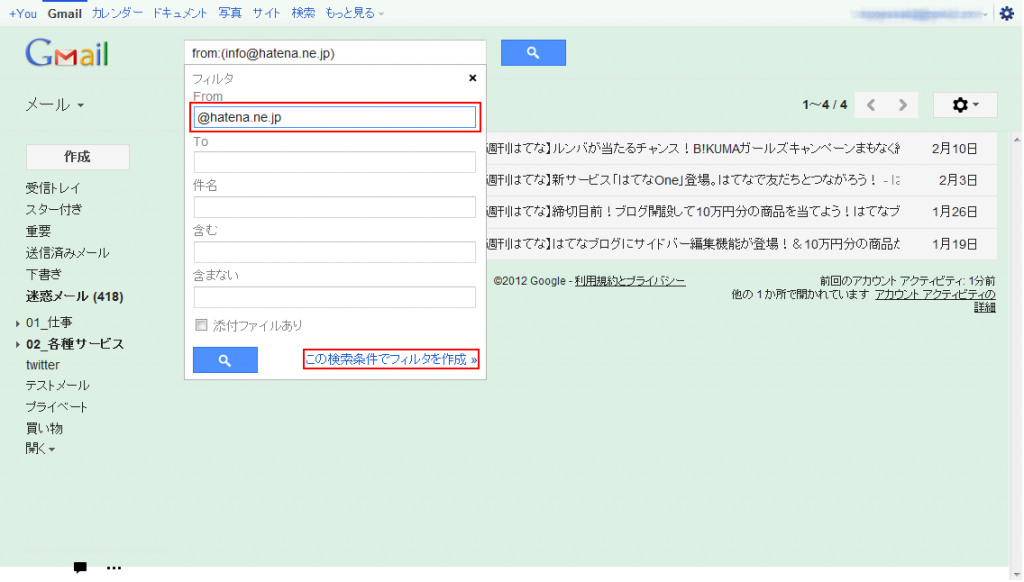The width and height of the screenshot is (1024, 582).
Task: Go to the previous page of messages
Action: pyautogui.click(x=869, y=104)
